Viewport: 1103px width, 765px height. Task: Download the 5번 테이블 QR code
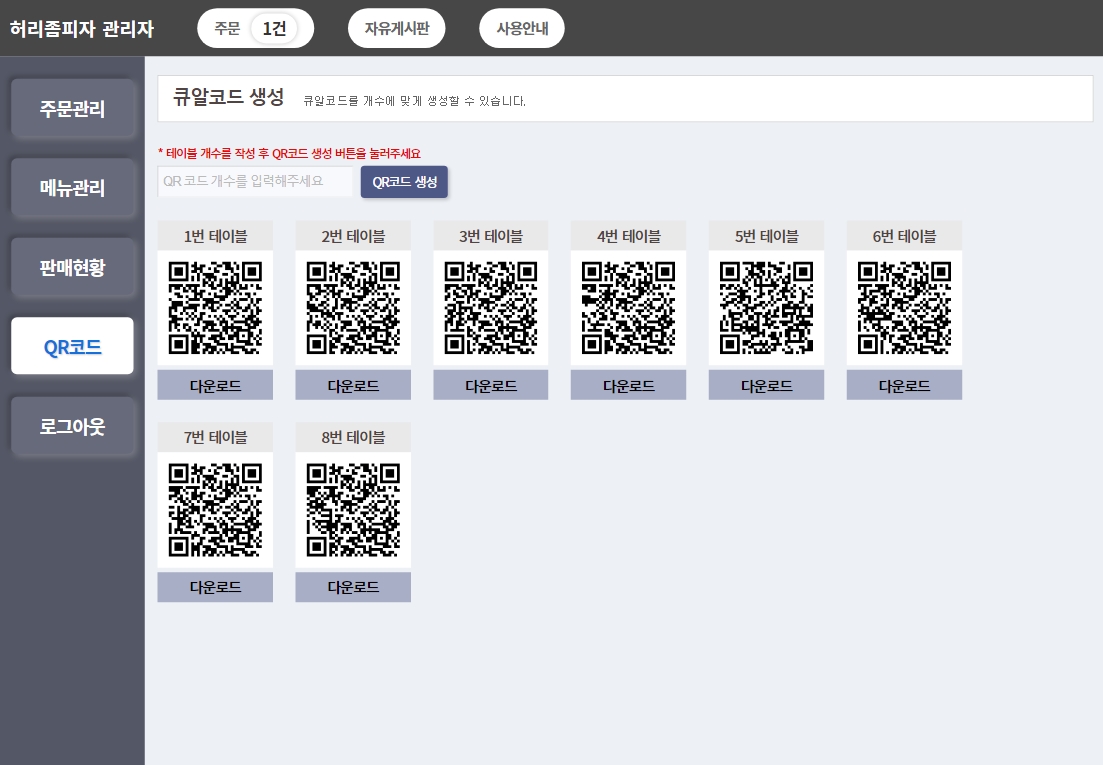coord(766,384)
